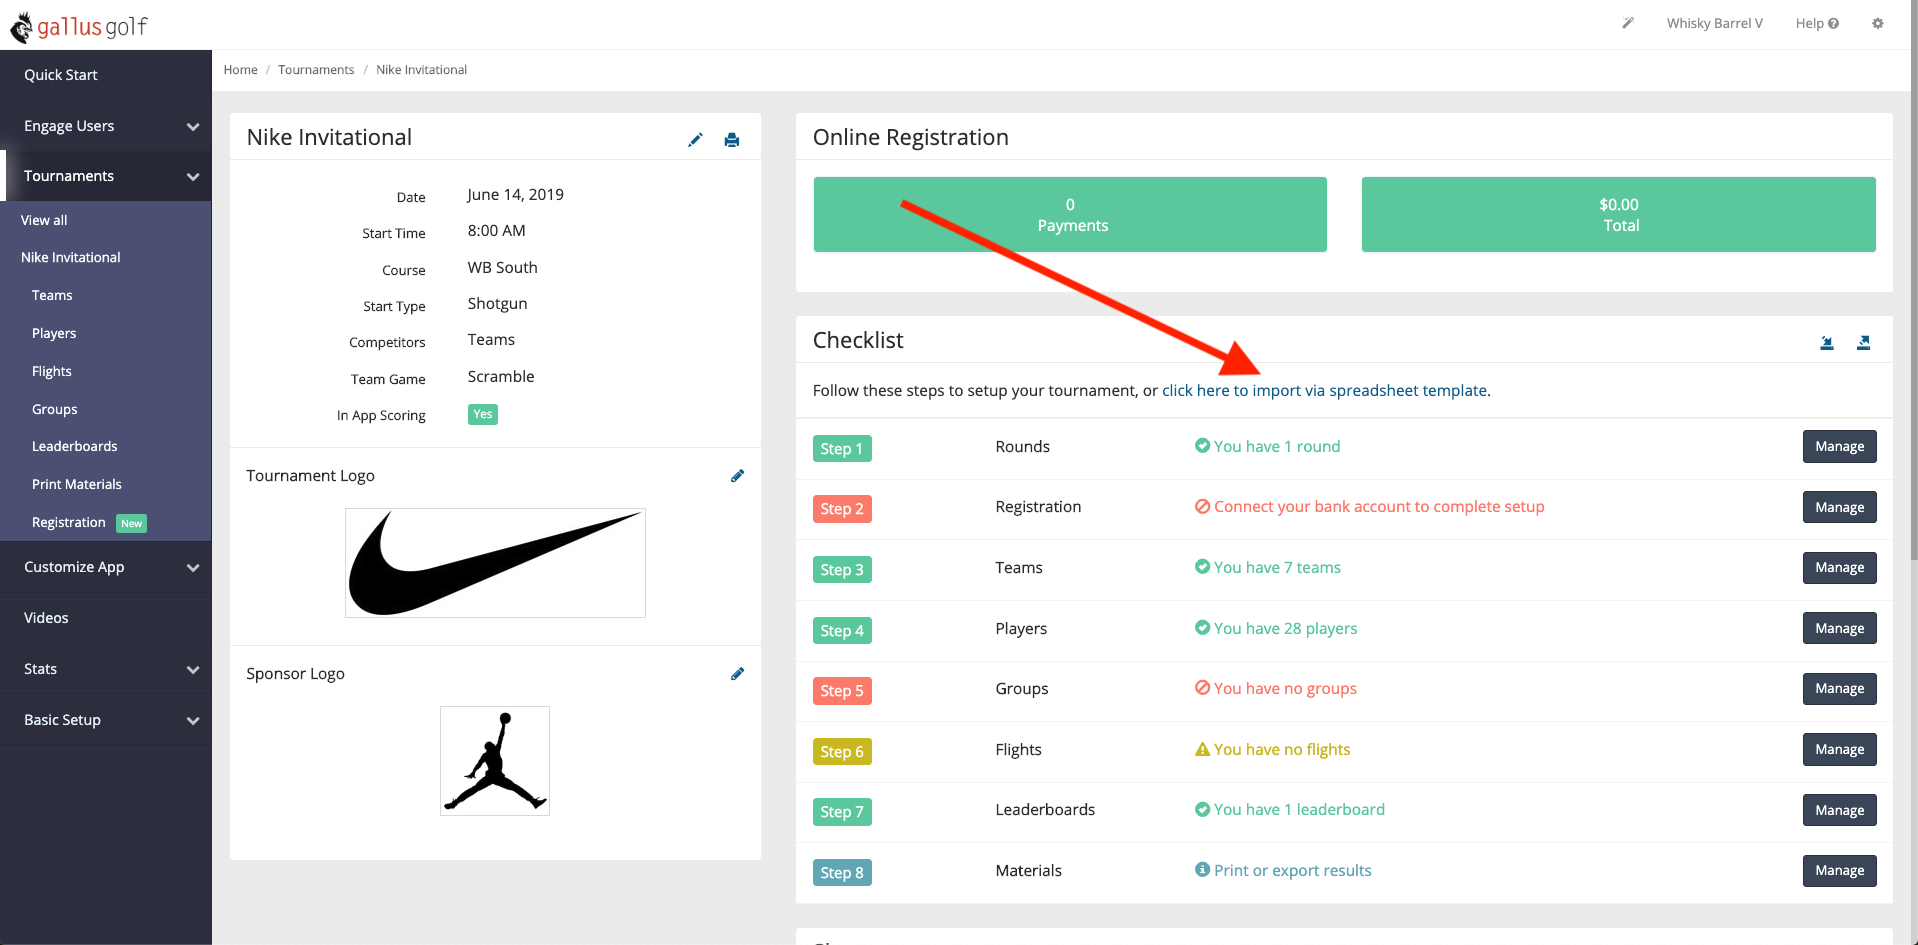Open the Whisky Barrel V account menu
Screen dimensions: 1918x945
[x=1714, y=23]
